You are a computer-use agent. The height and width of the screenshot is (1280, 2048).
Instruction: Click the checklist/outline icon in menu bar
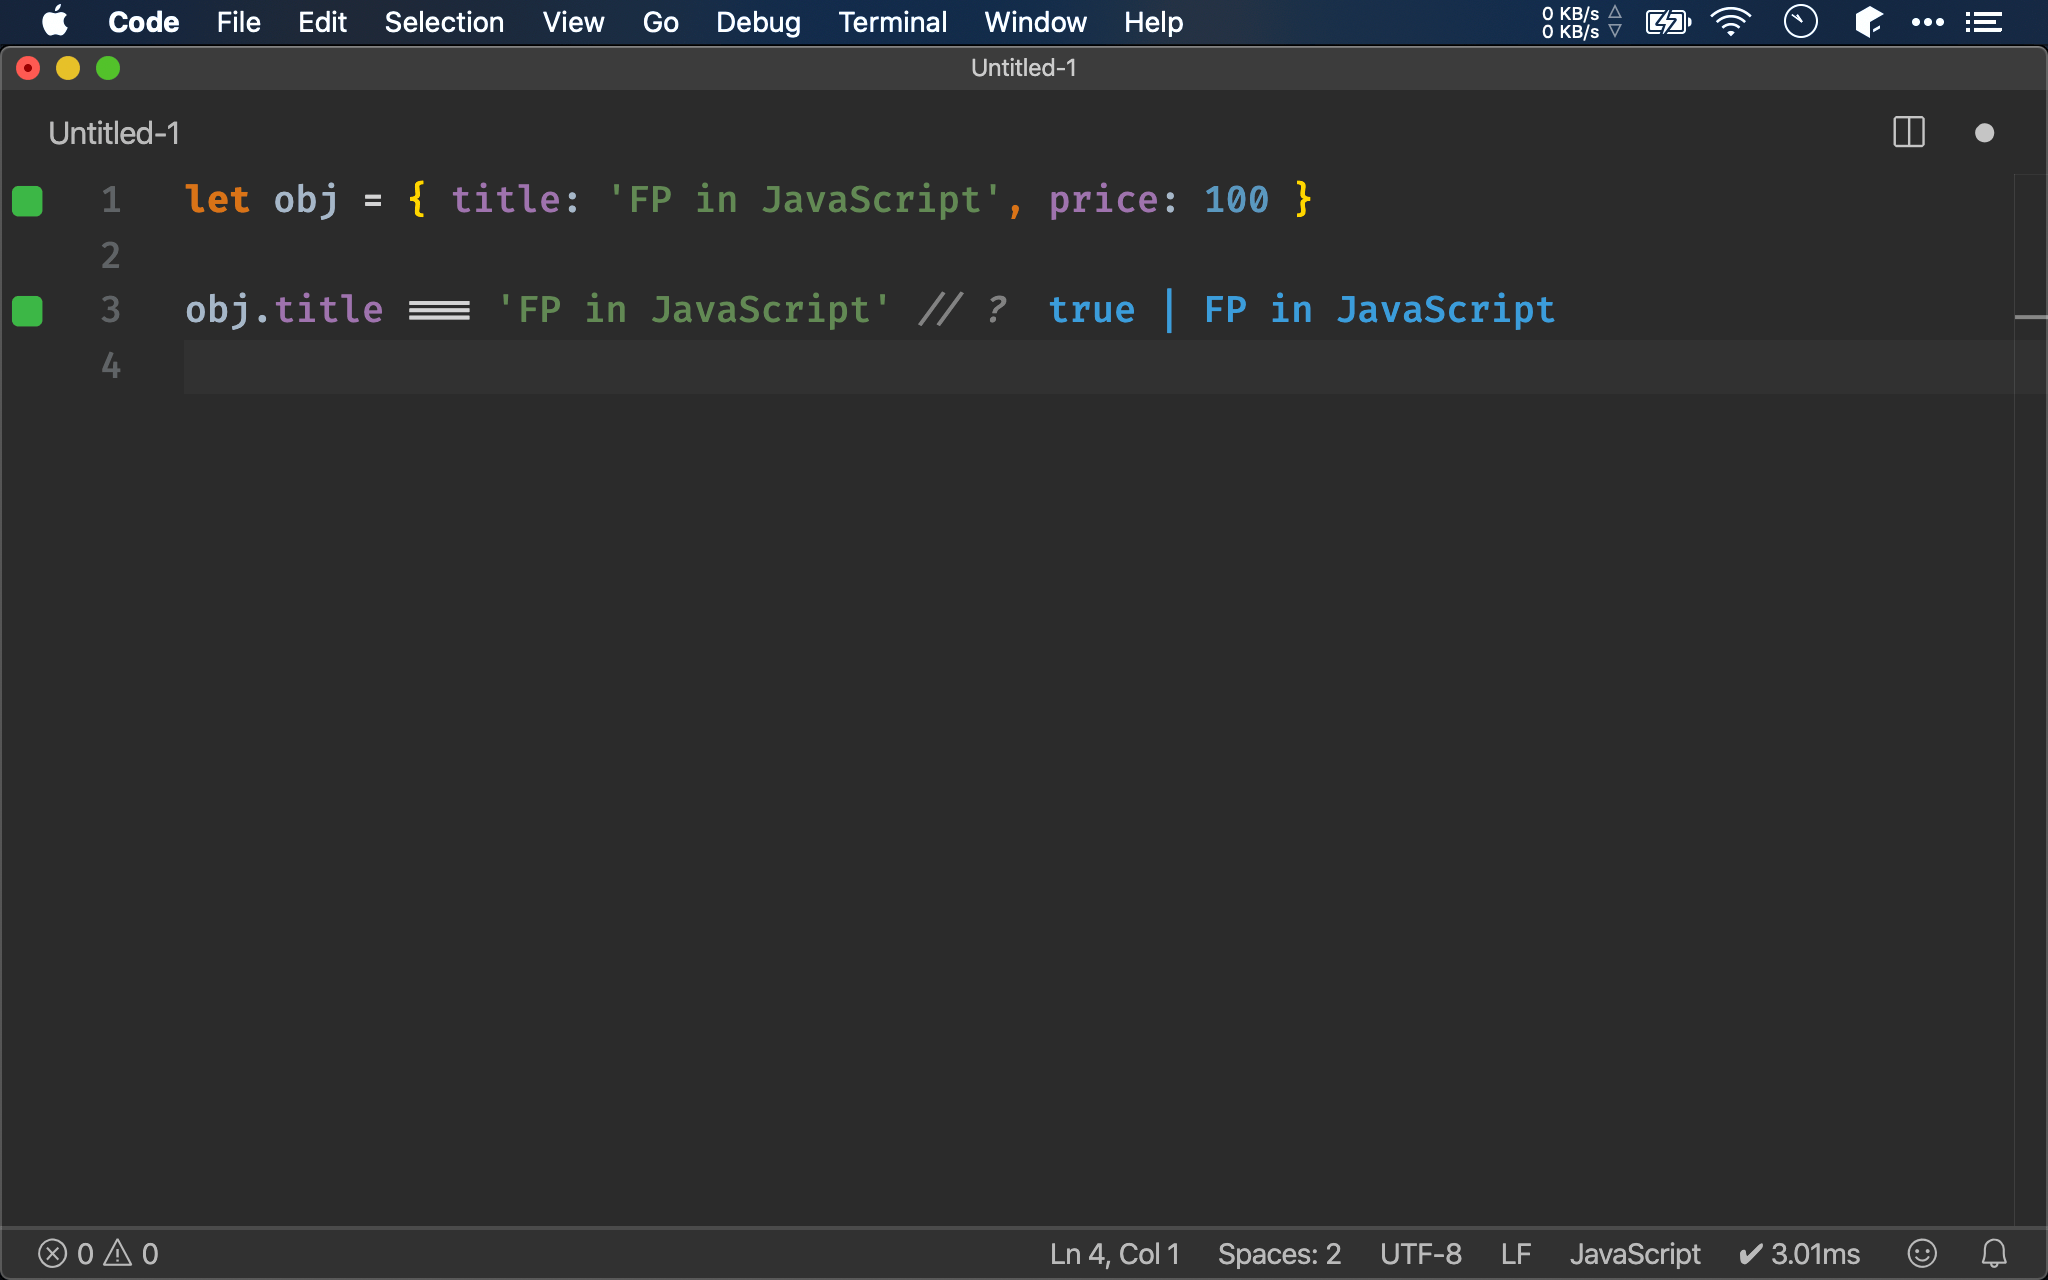(x=1985, y=22)
